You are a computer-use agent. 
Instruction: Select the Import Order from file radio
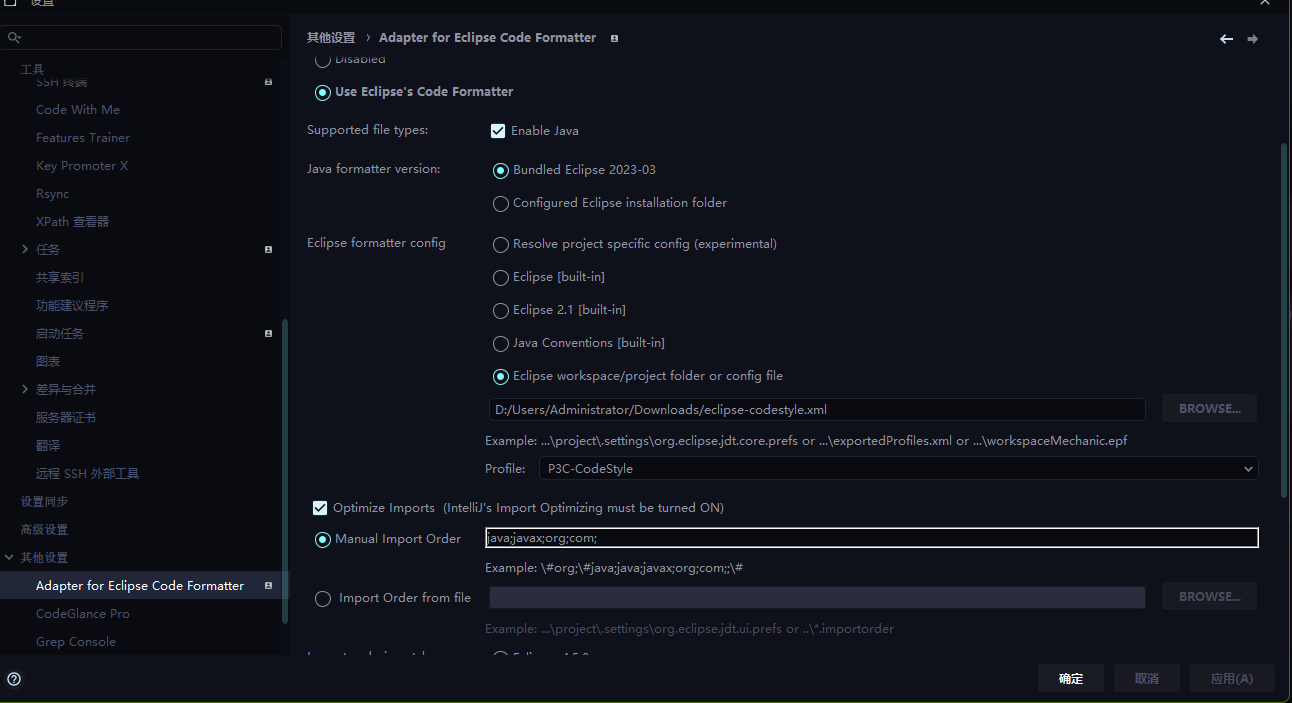tap(322, 598)
